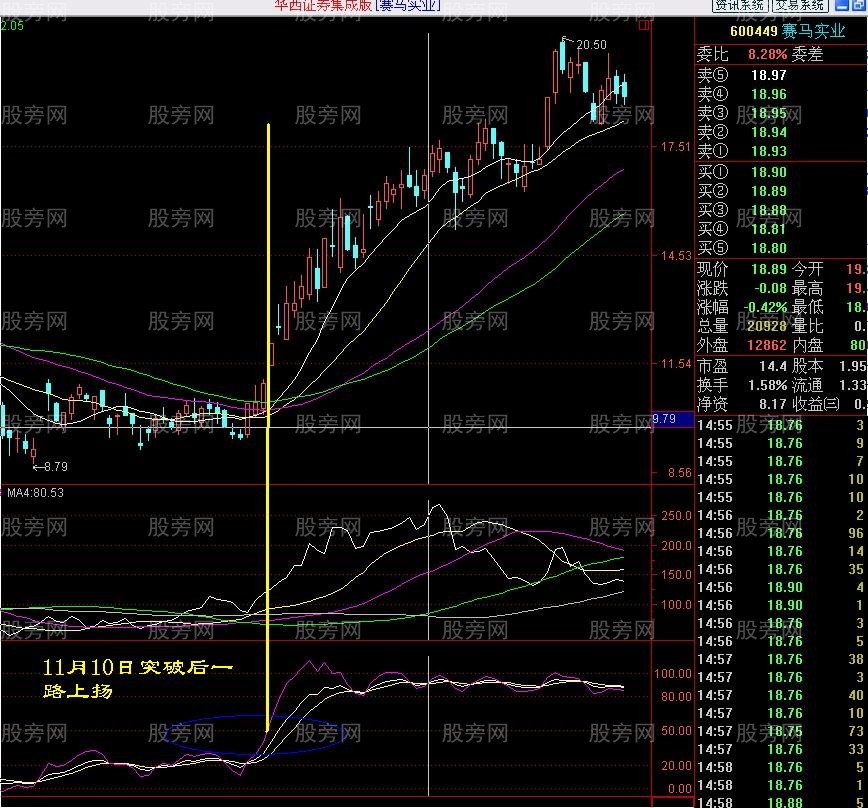
Task: Select the MA4:80.53 indicator label
Action: 35,493
